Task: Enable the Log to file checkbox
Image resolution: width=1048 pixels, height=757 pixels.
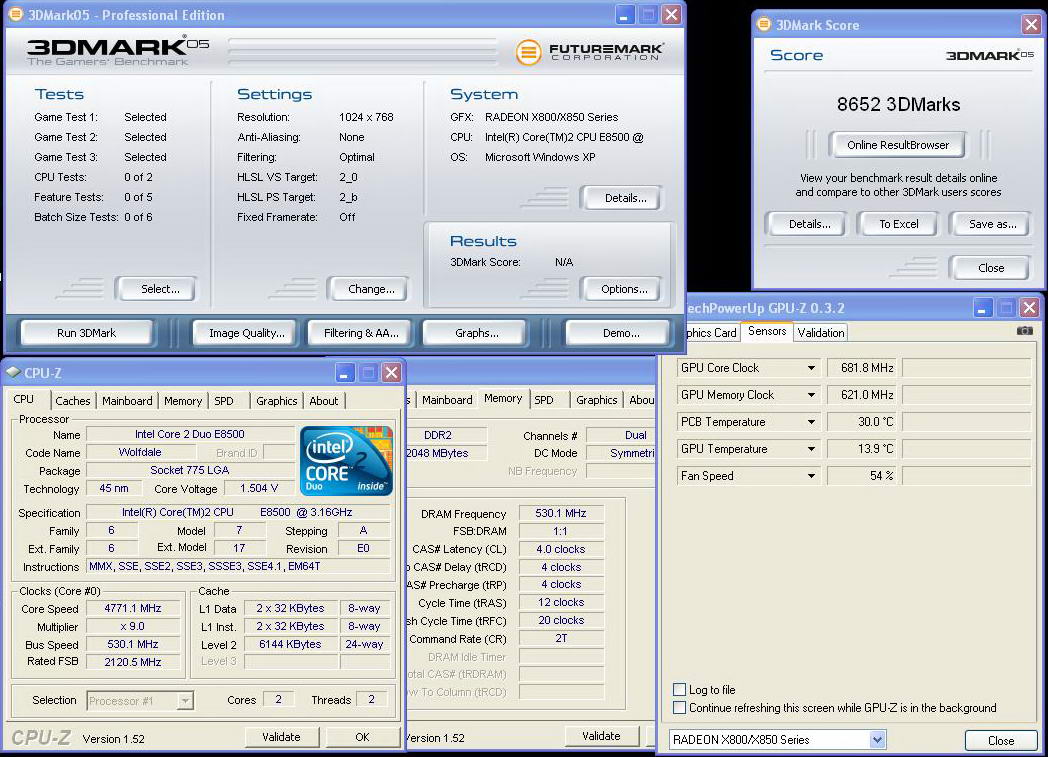Action: coord(680,690)
